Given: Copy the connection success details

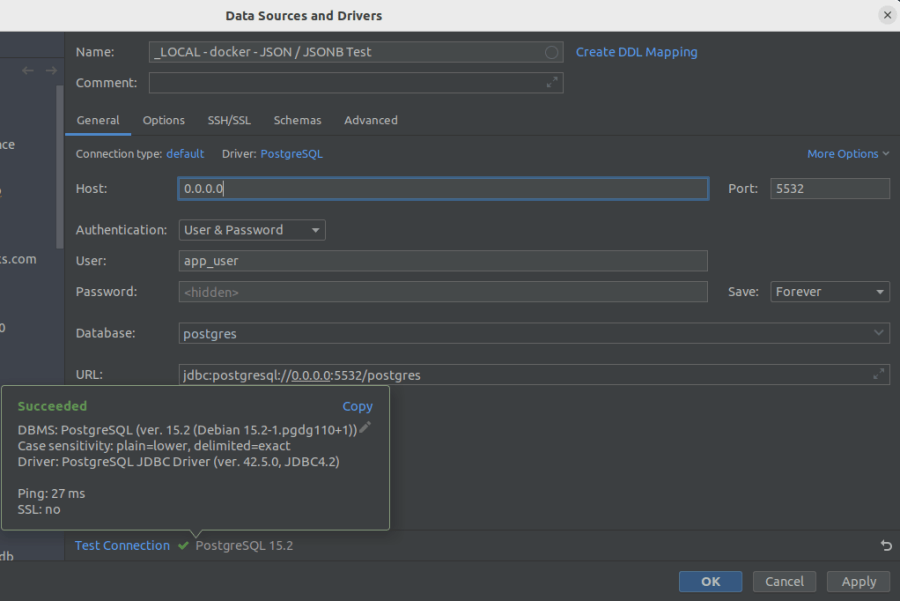Looking at the screenshot, I should 357,406.
